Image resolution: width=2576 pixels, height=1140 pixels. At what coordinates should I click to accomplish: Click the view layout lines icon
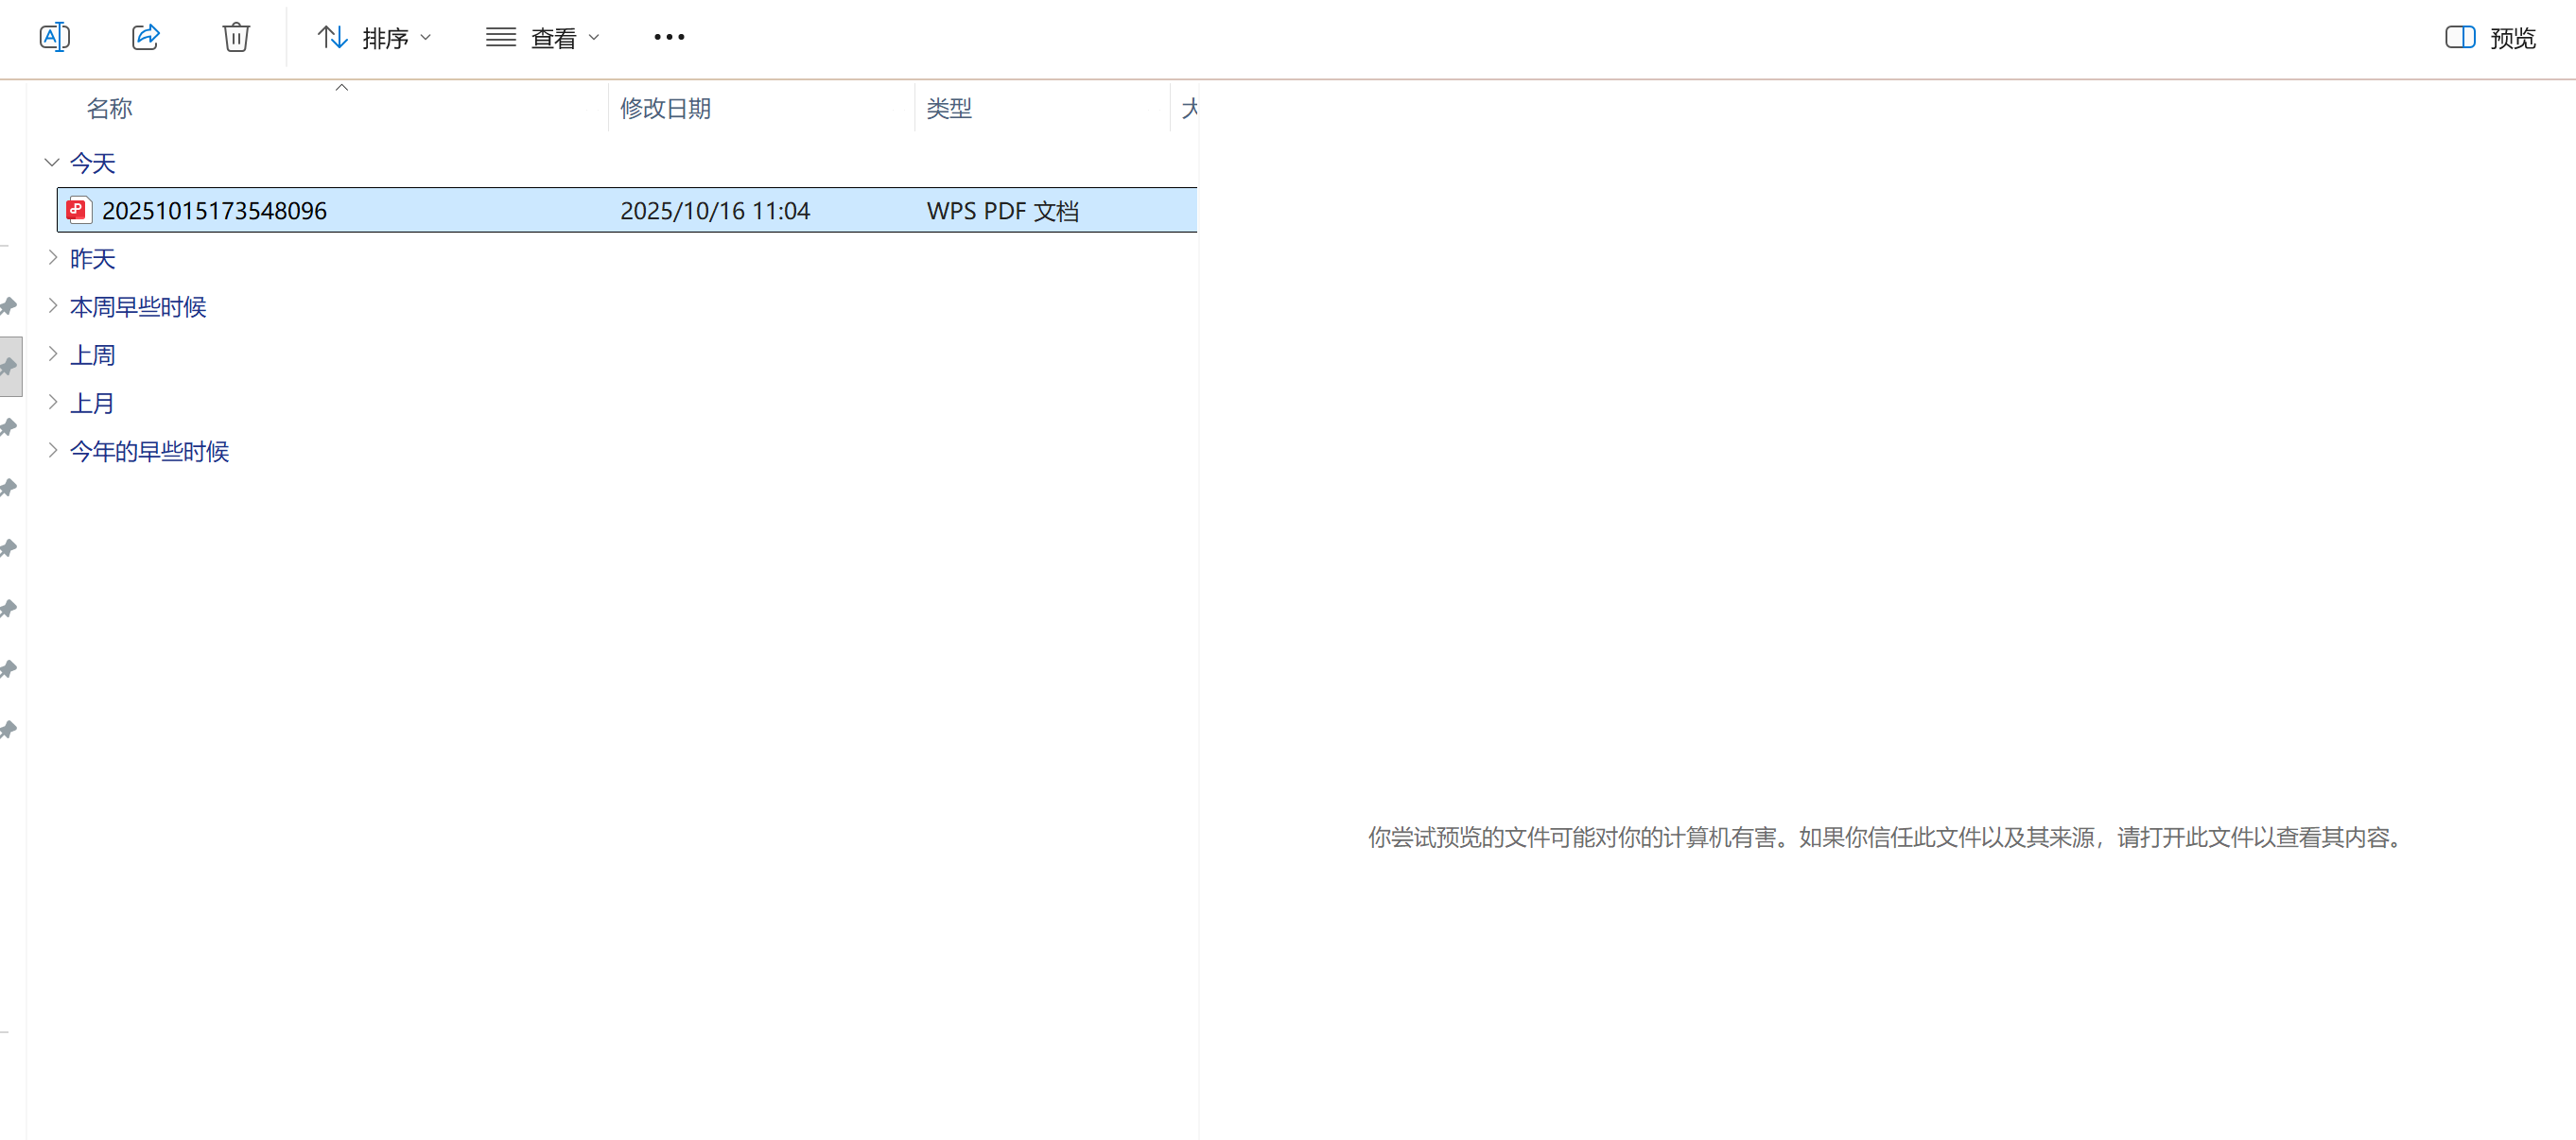[500, 37]
